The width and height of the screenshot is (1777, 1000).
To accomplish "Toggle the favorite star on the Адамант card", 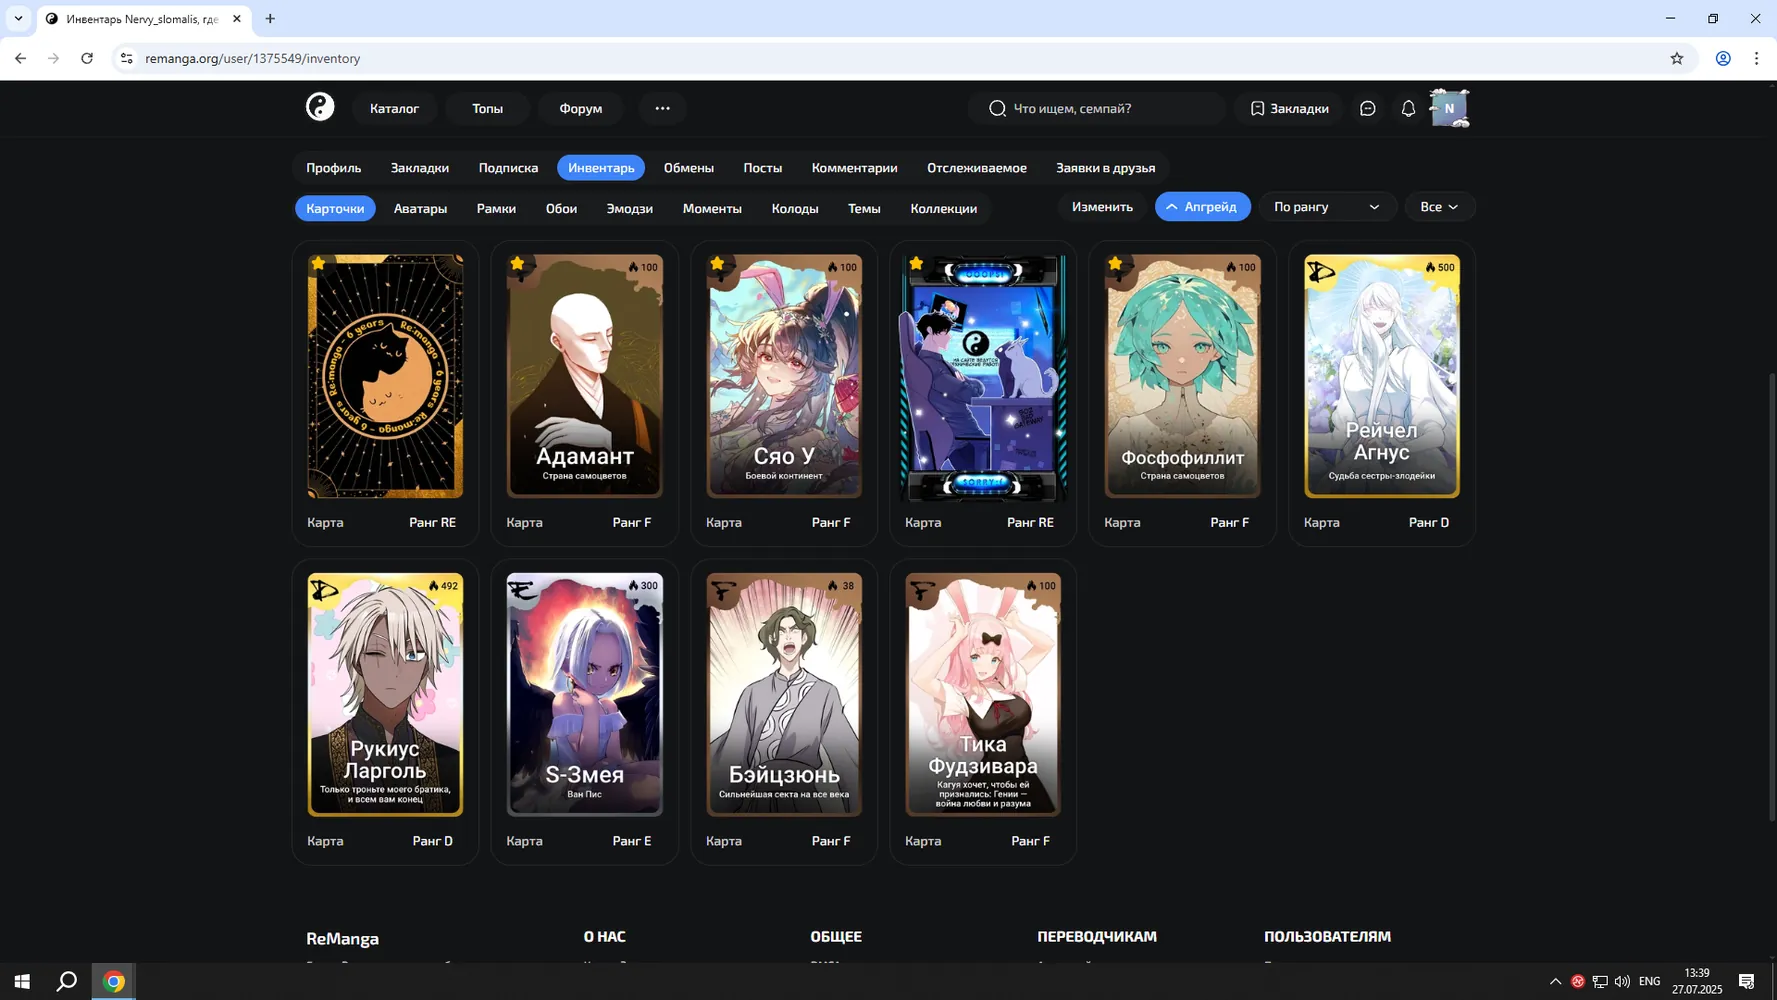I will click(517, 263).
